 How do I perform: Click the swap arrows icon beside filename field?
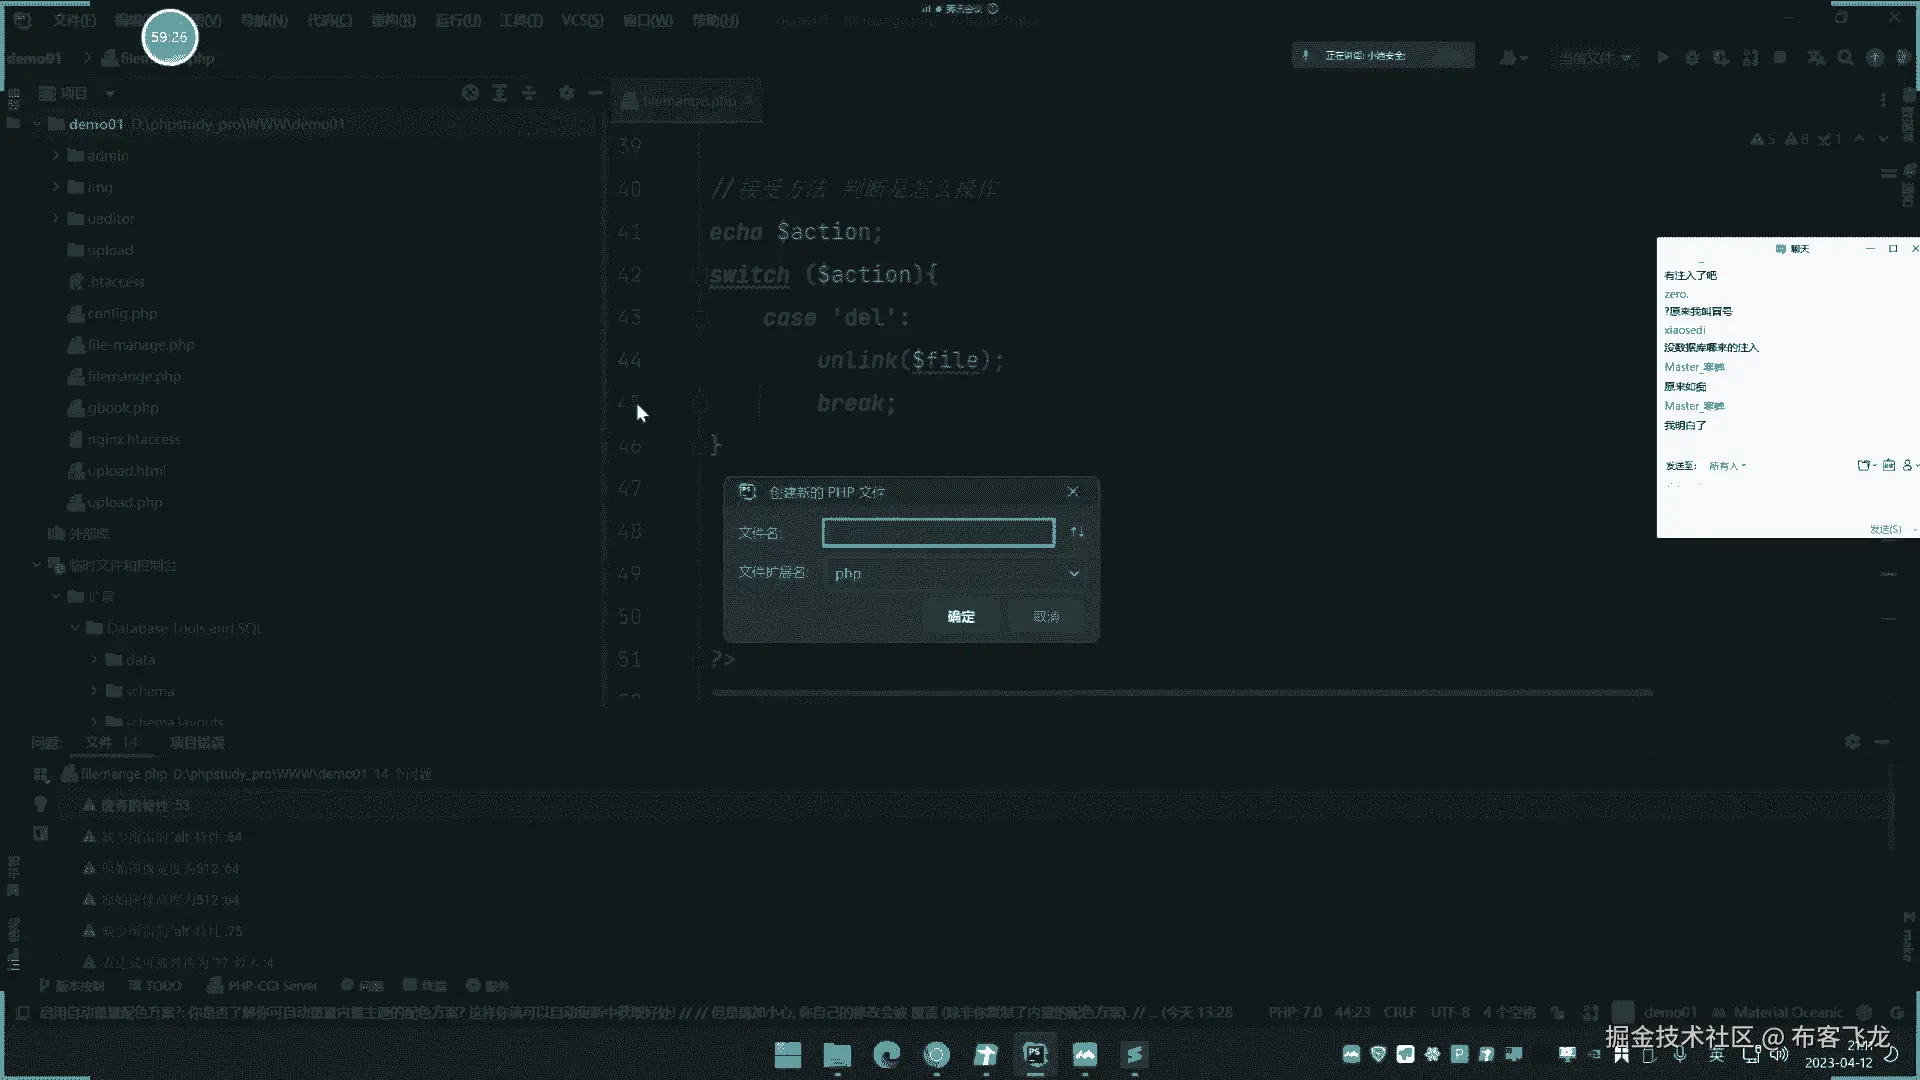pos(1077,532)
